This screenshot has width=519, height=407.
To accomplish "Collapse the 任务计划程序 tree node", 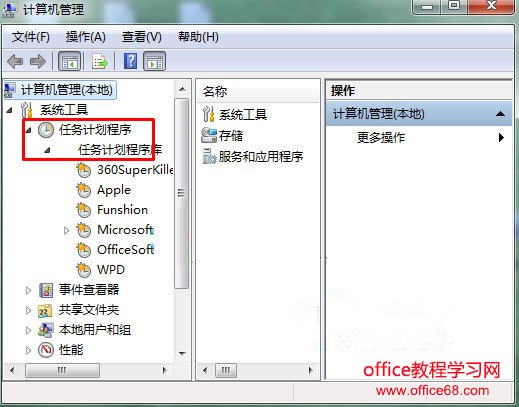I will 29,130.
